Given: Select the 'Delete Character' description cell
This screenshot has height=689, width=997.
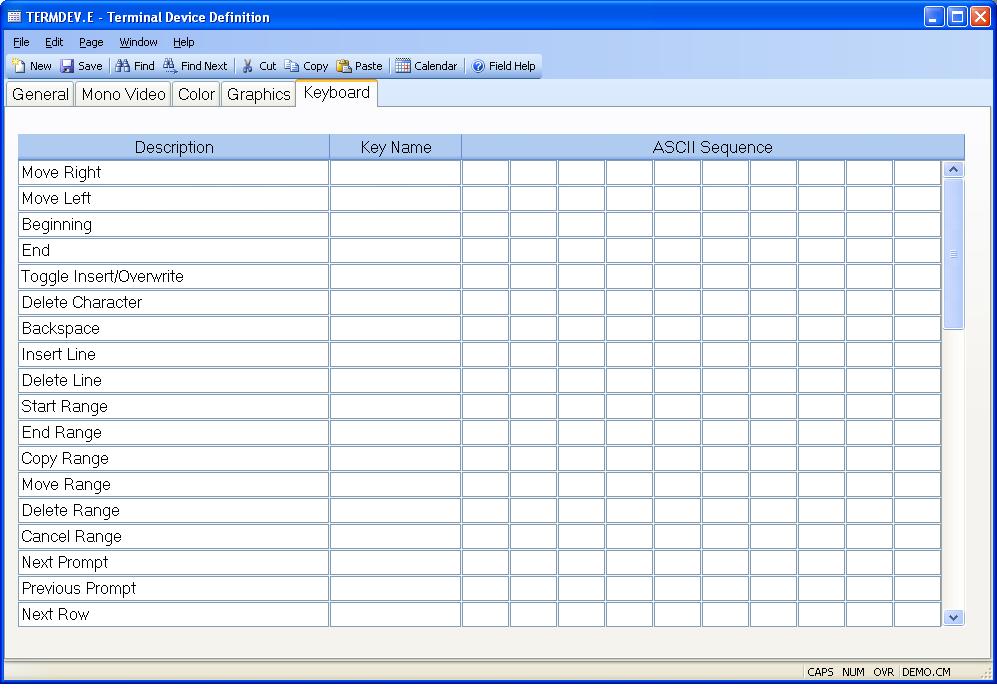Looking at the screenshot, I should pos(174,303).
